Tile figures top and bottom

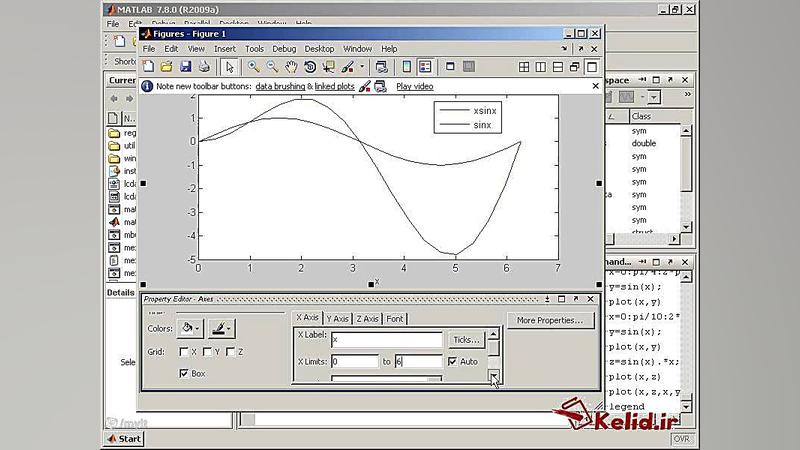pos(558,67)
